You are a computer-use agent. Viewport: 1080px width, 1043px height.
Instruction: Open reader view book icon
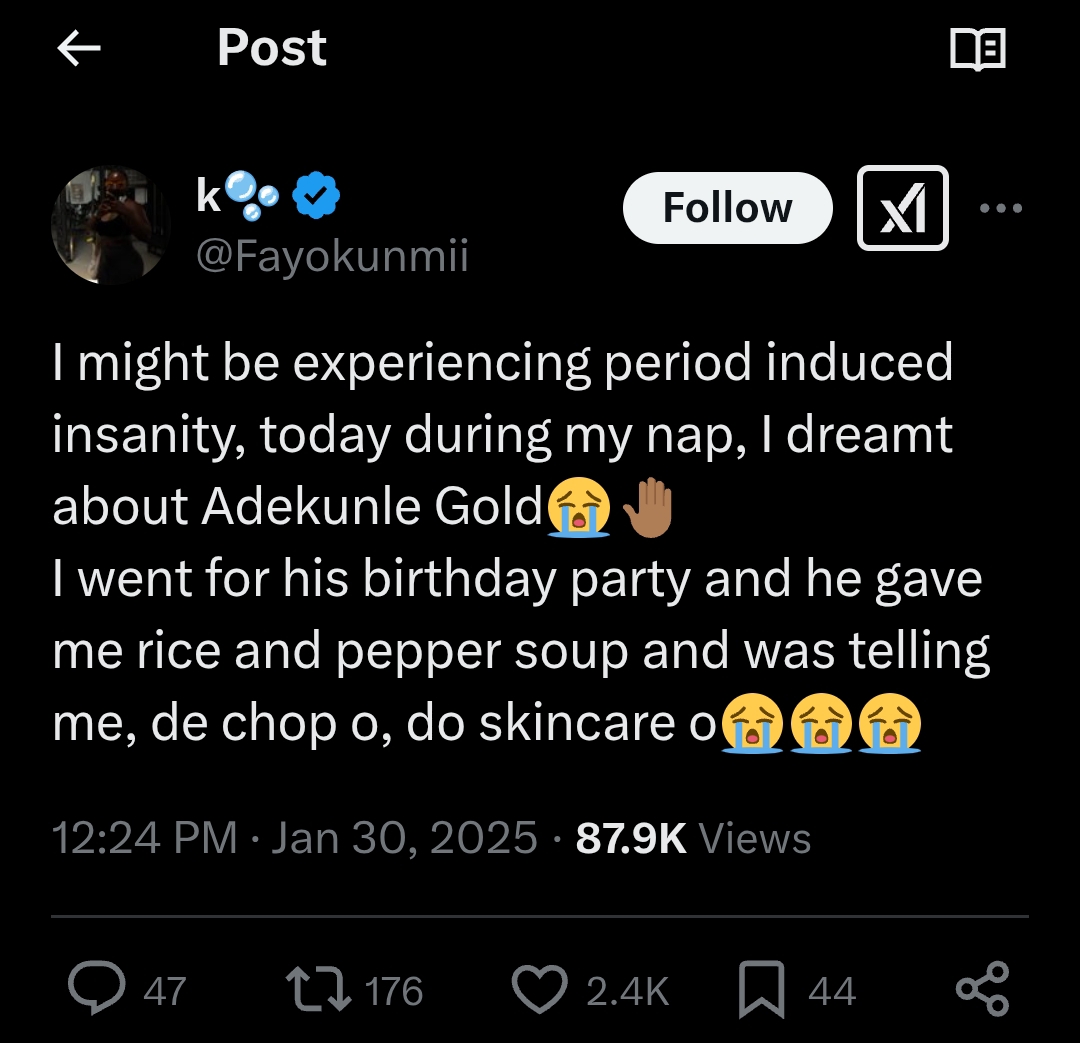pyautogui.click(x=976, y=49)
